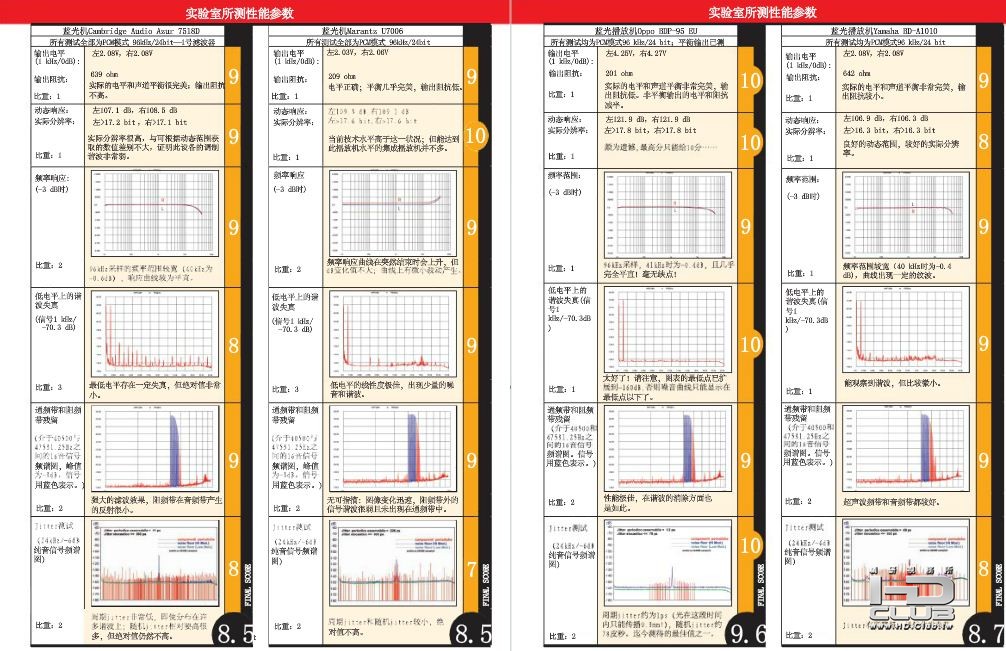This screenshot has height=651, width=1006.
Task: Click Oppo final score 9.6
Action: click(748, 633)
